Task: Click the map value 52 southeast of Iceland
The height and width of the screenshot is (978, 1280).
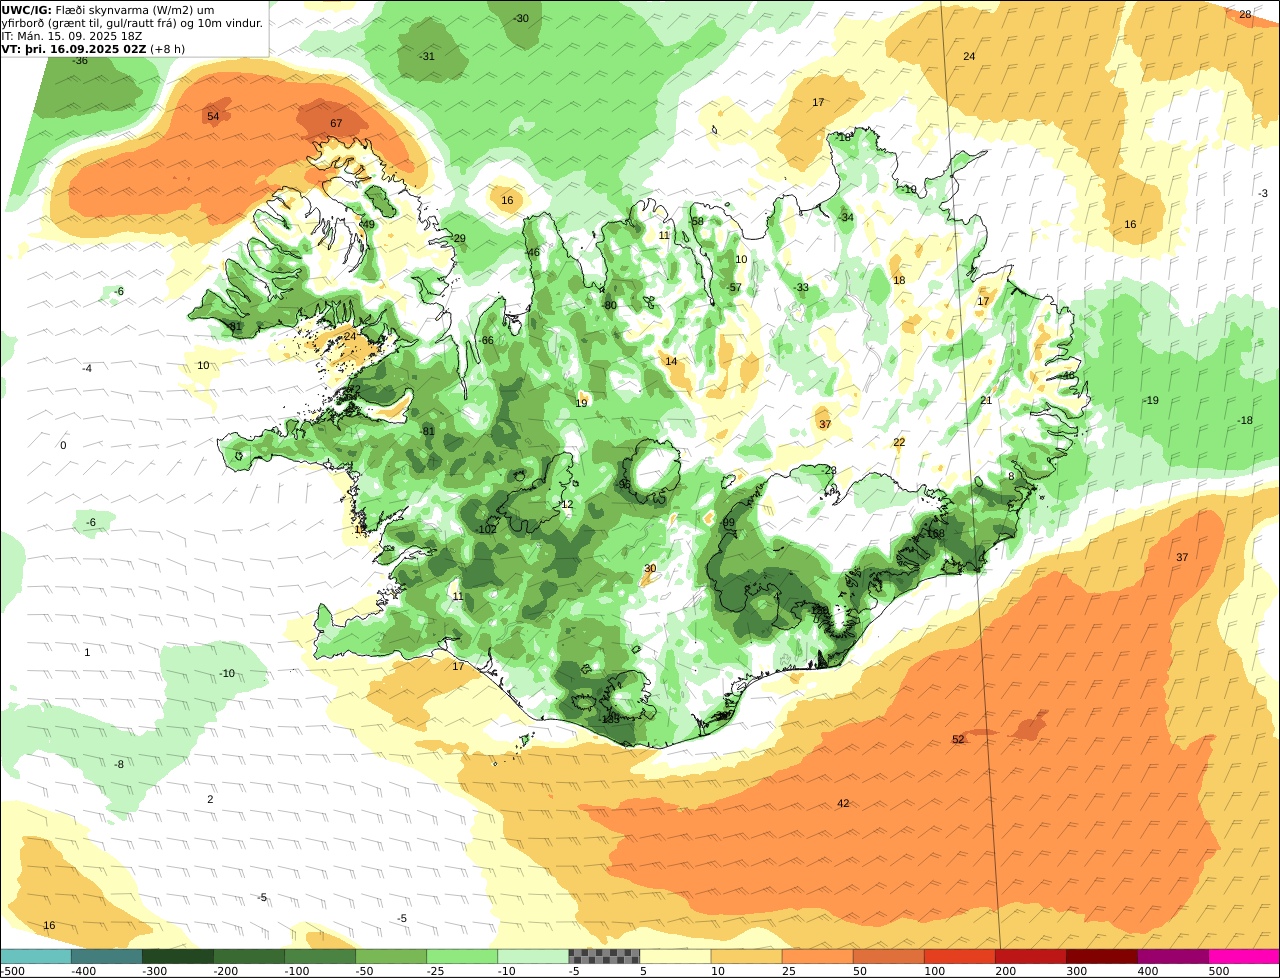Action: 958,739
